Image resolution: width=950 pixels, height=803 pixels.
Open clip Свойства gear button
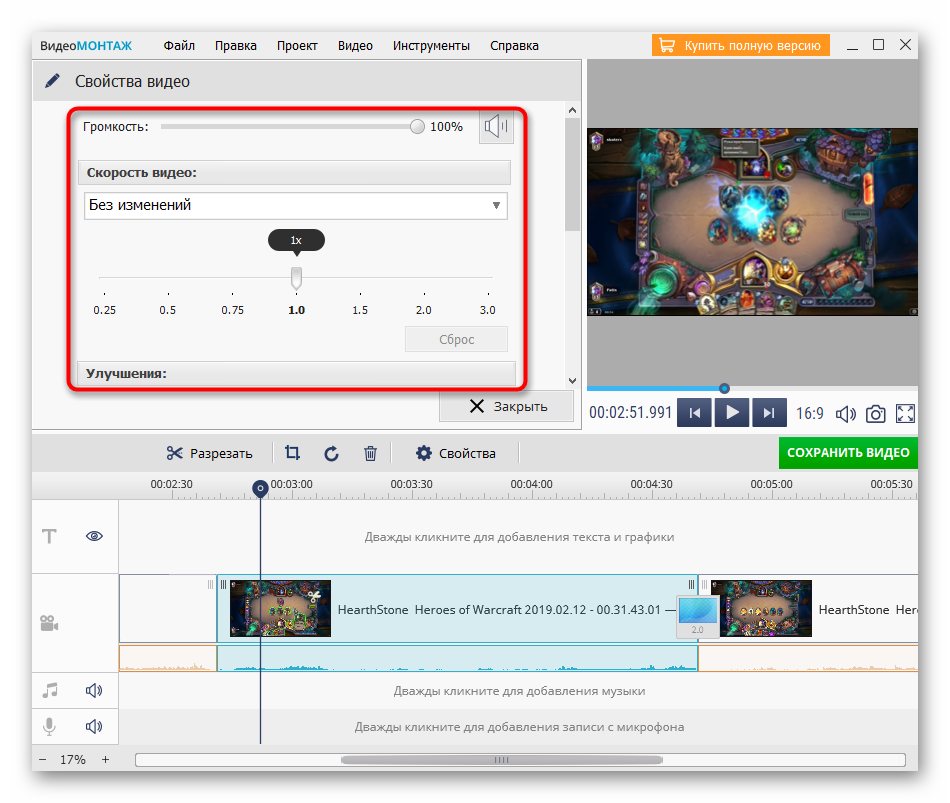tap(455, 453)
